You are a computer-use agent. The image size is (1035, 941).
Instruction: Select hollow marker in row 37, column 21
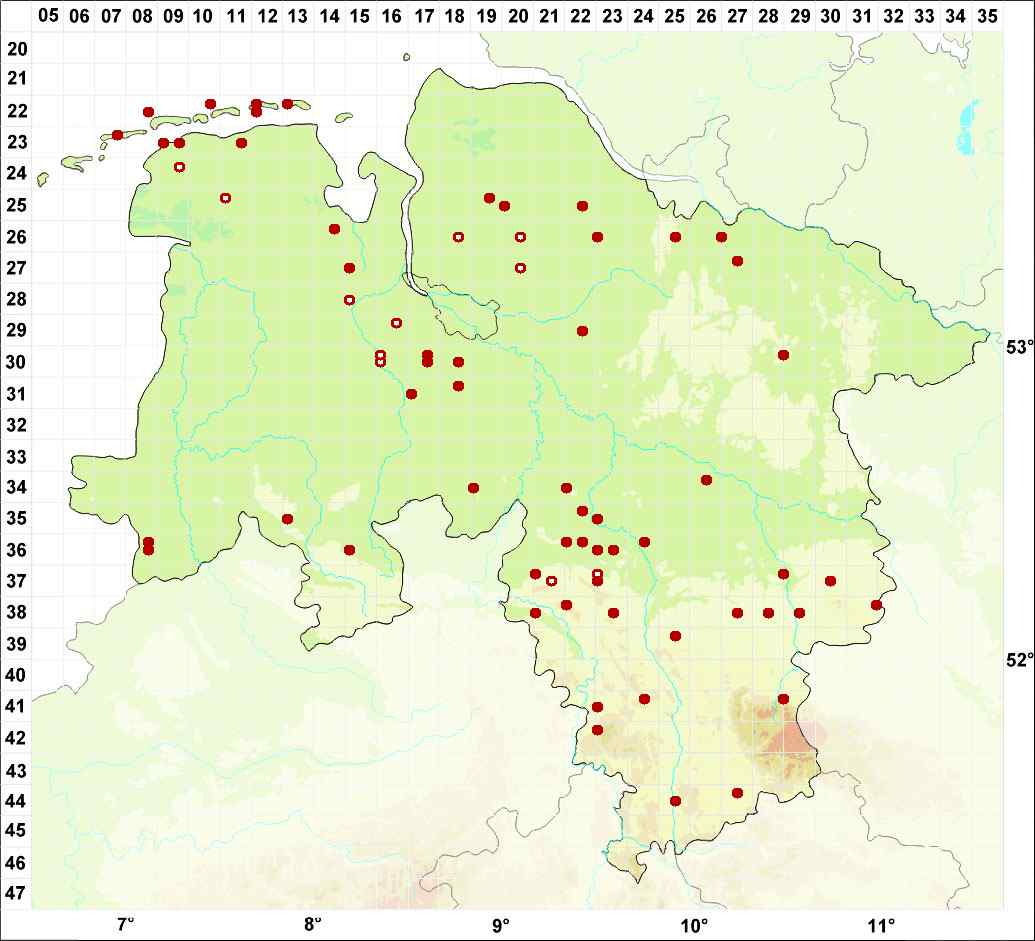point(552,581)
